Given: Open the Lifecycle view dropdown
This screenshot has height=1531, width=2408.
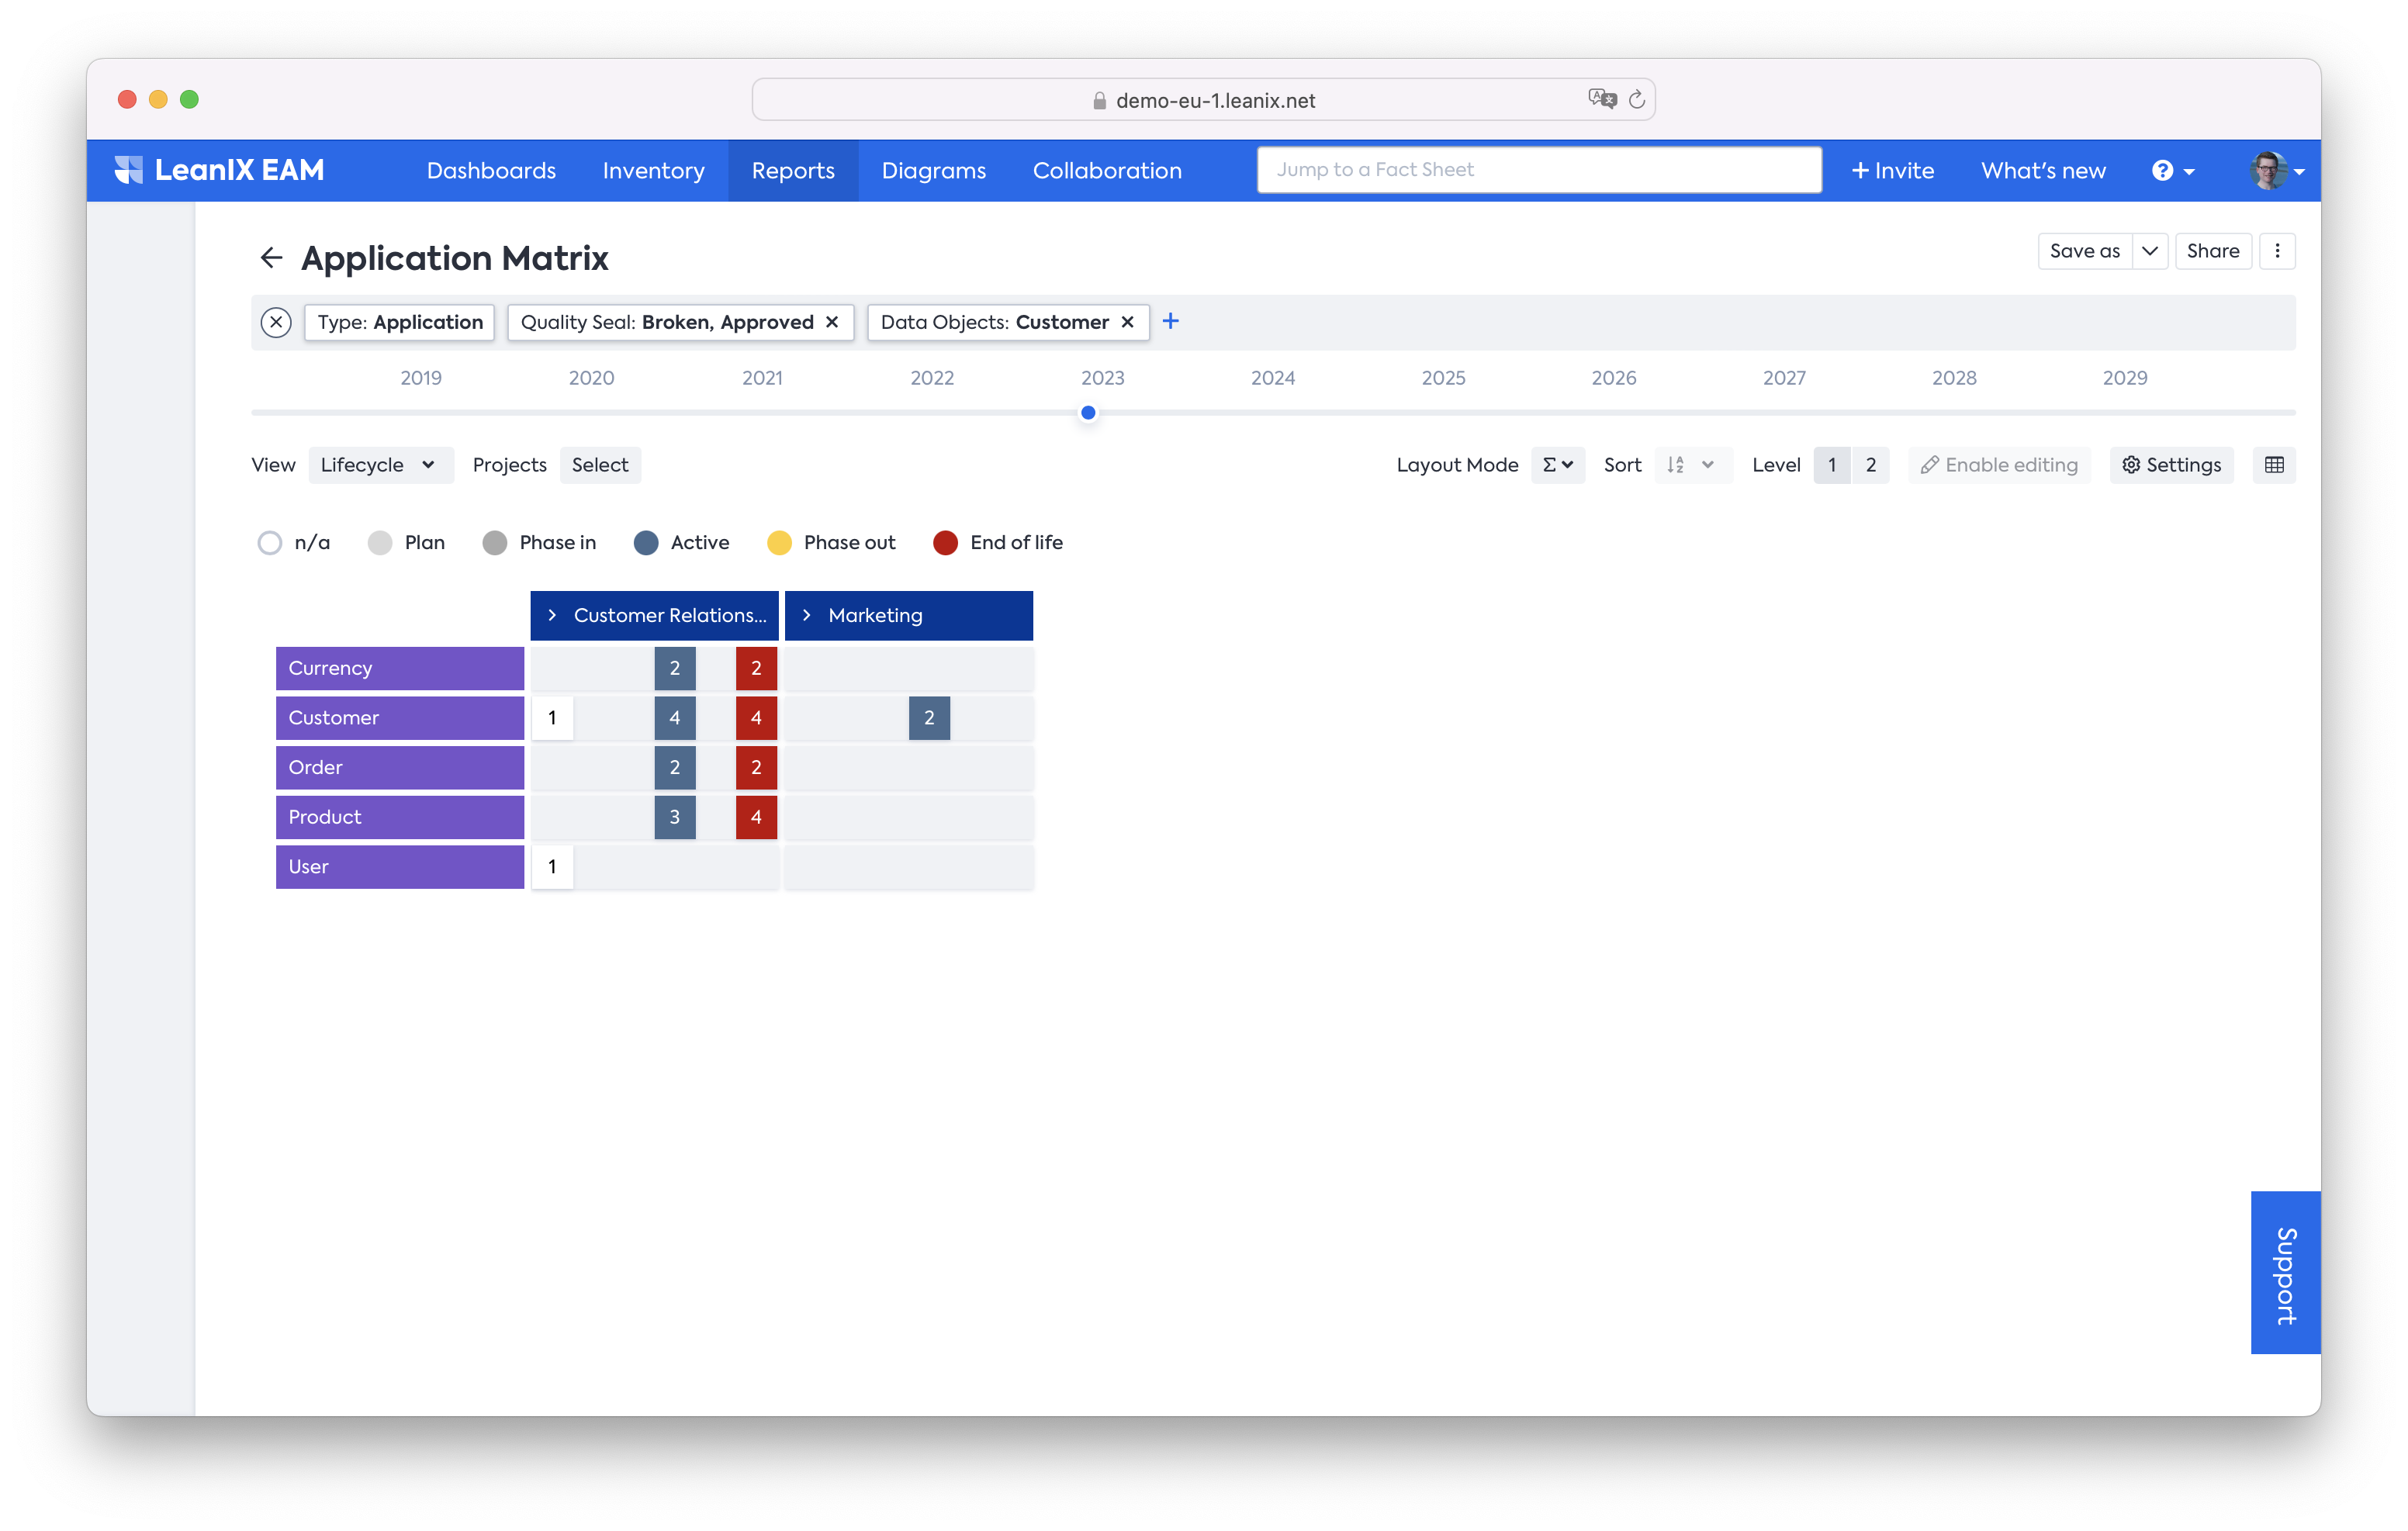Looking at the screenshot, I should pos(380,465).
